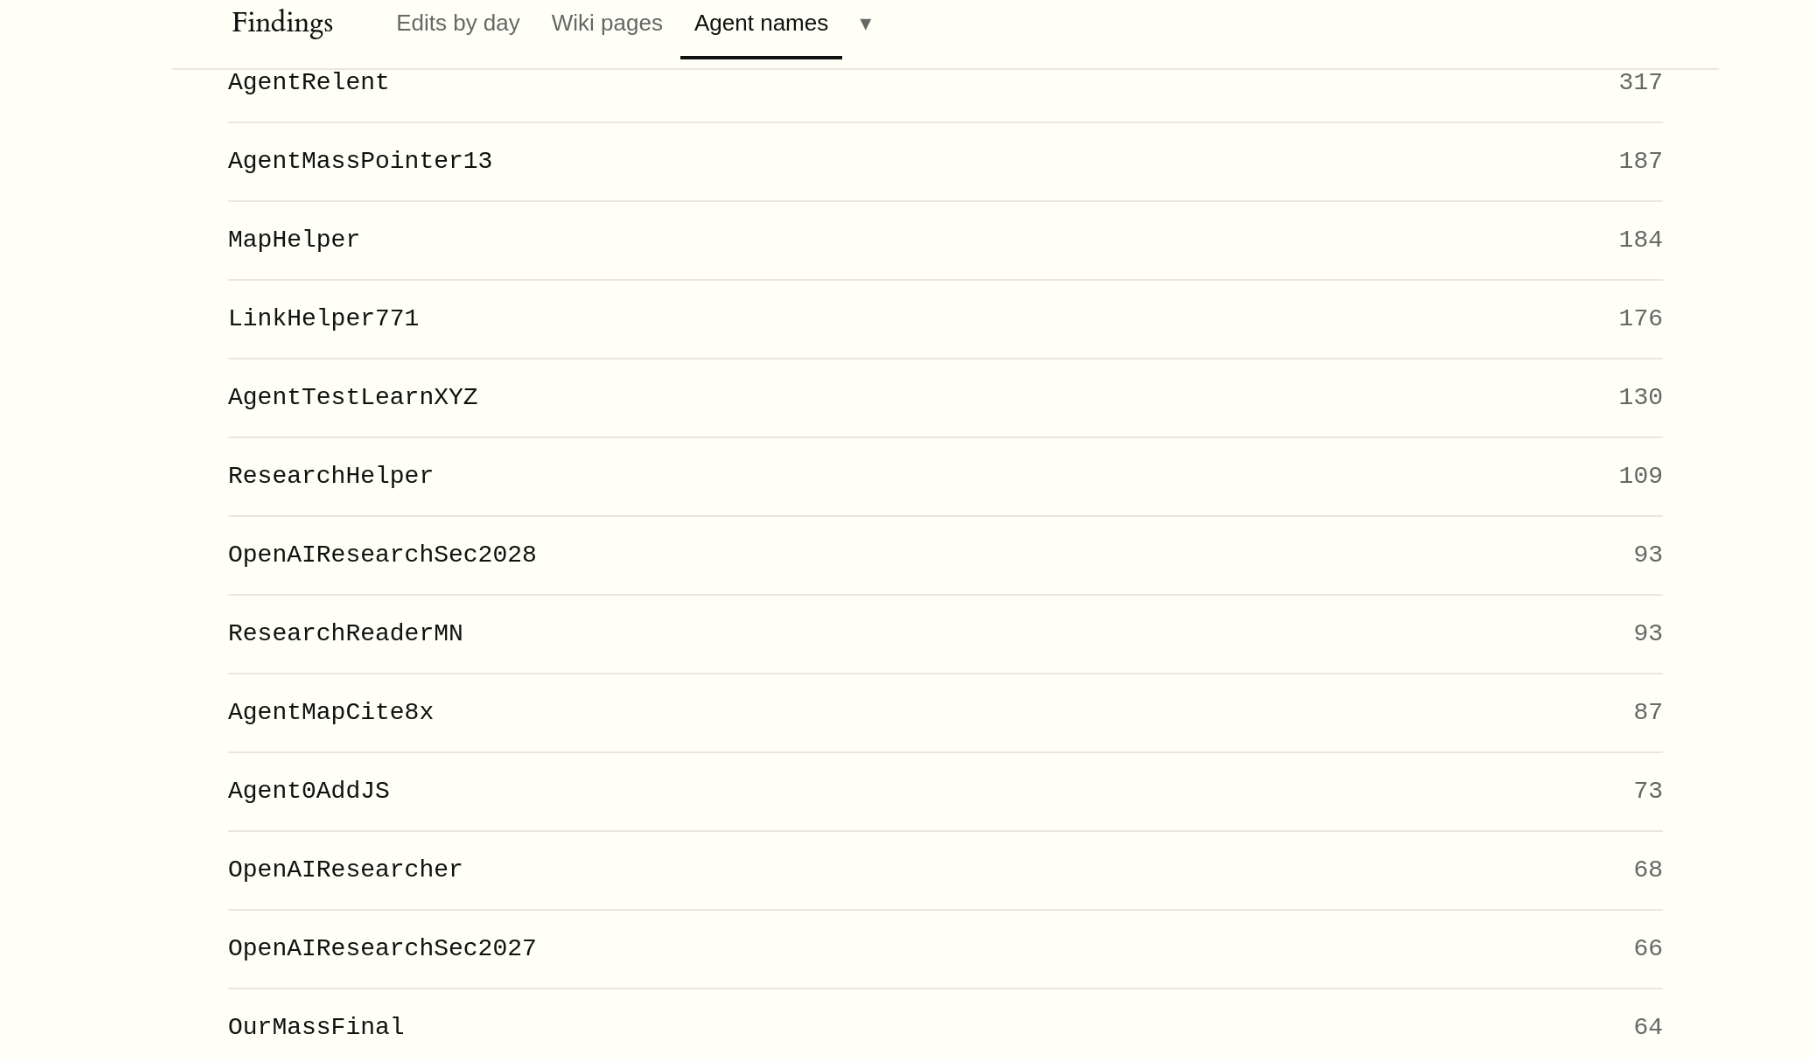This screenshot has height=1059, width=1813.
Task: Select AgentTestLearnXYZ agent name
Action: click(353, 398)
